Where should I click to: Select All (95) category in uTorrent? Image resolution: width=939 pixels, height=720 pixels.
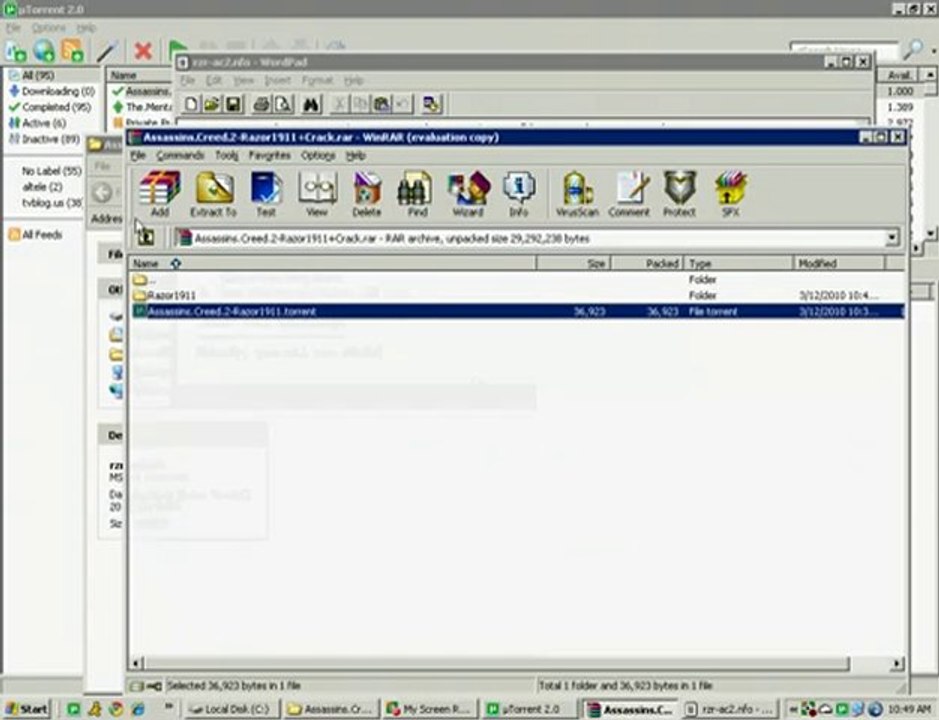32,75
